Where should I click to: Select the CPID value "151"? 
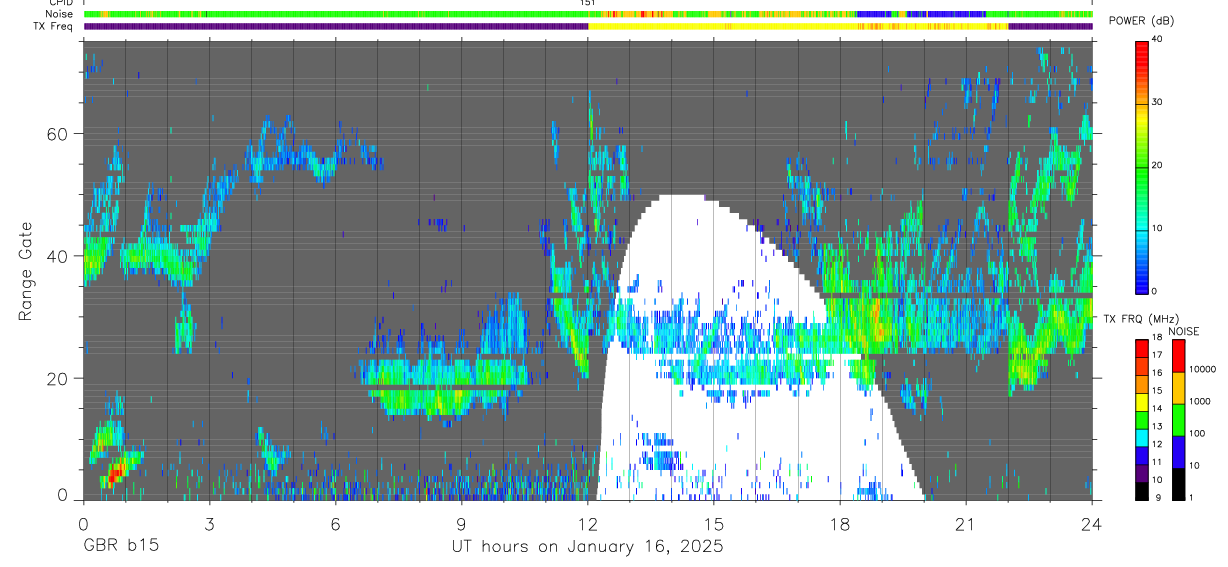tap(588, 3)
